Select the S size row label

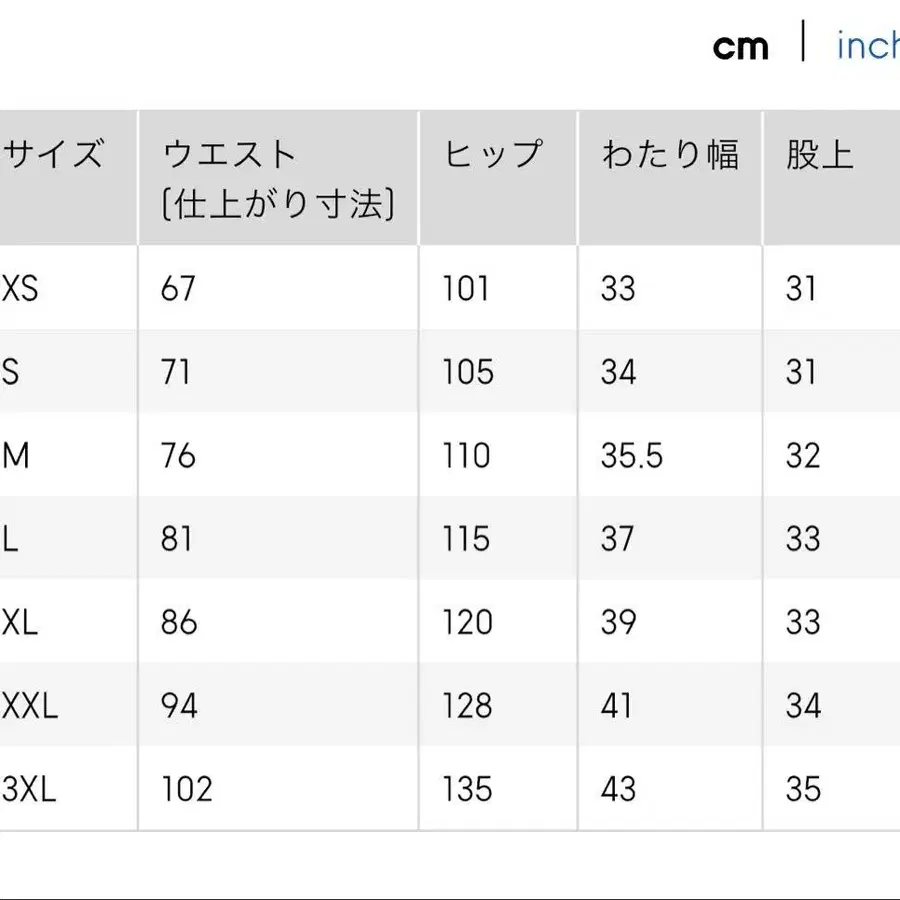[12, 372]
